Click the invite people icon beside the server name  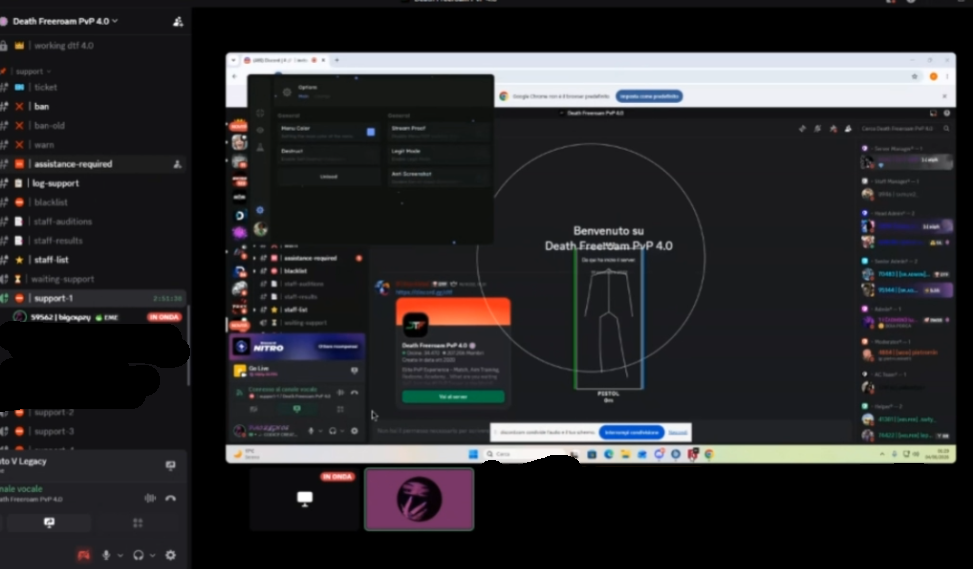(177, 22)
